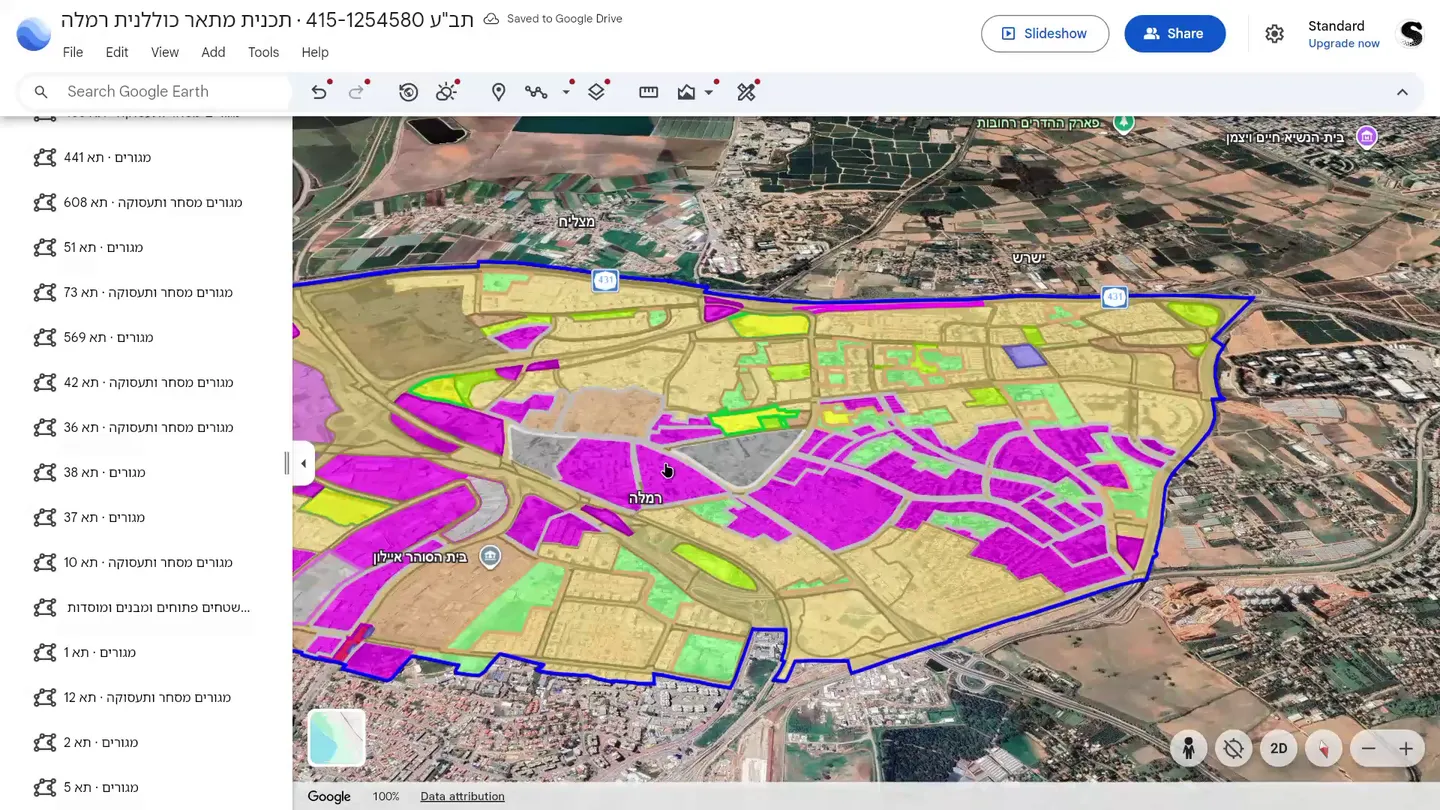Select the מגורים · תא 5 row
This screenshot has height=810, width=1440.
146,787
